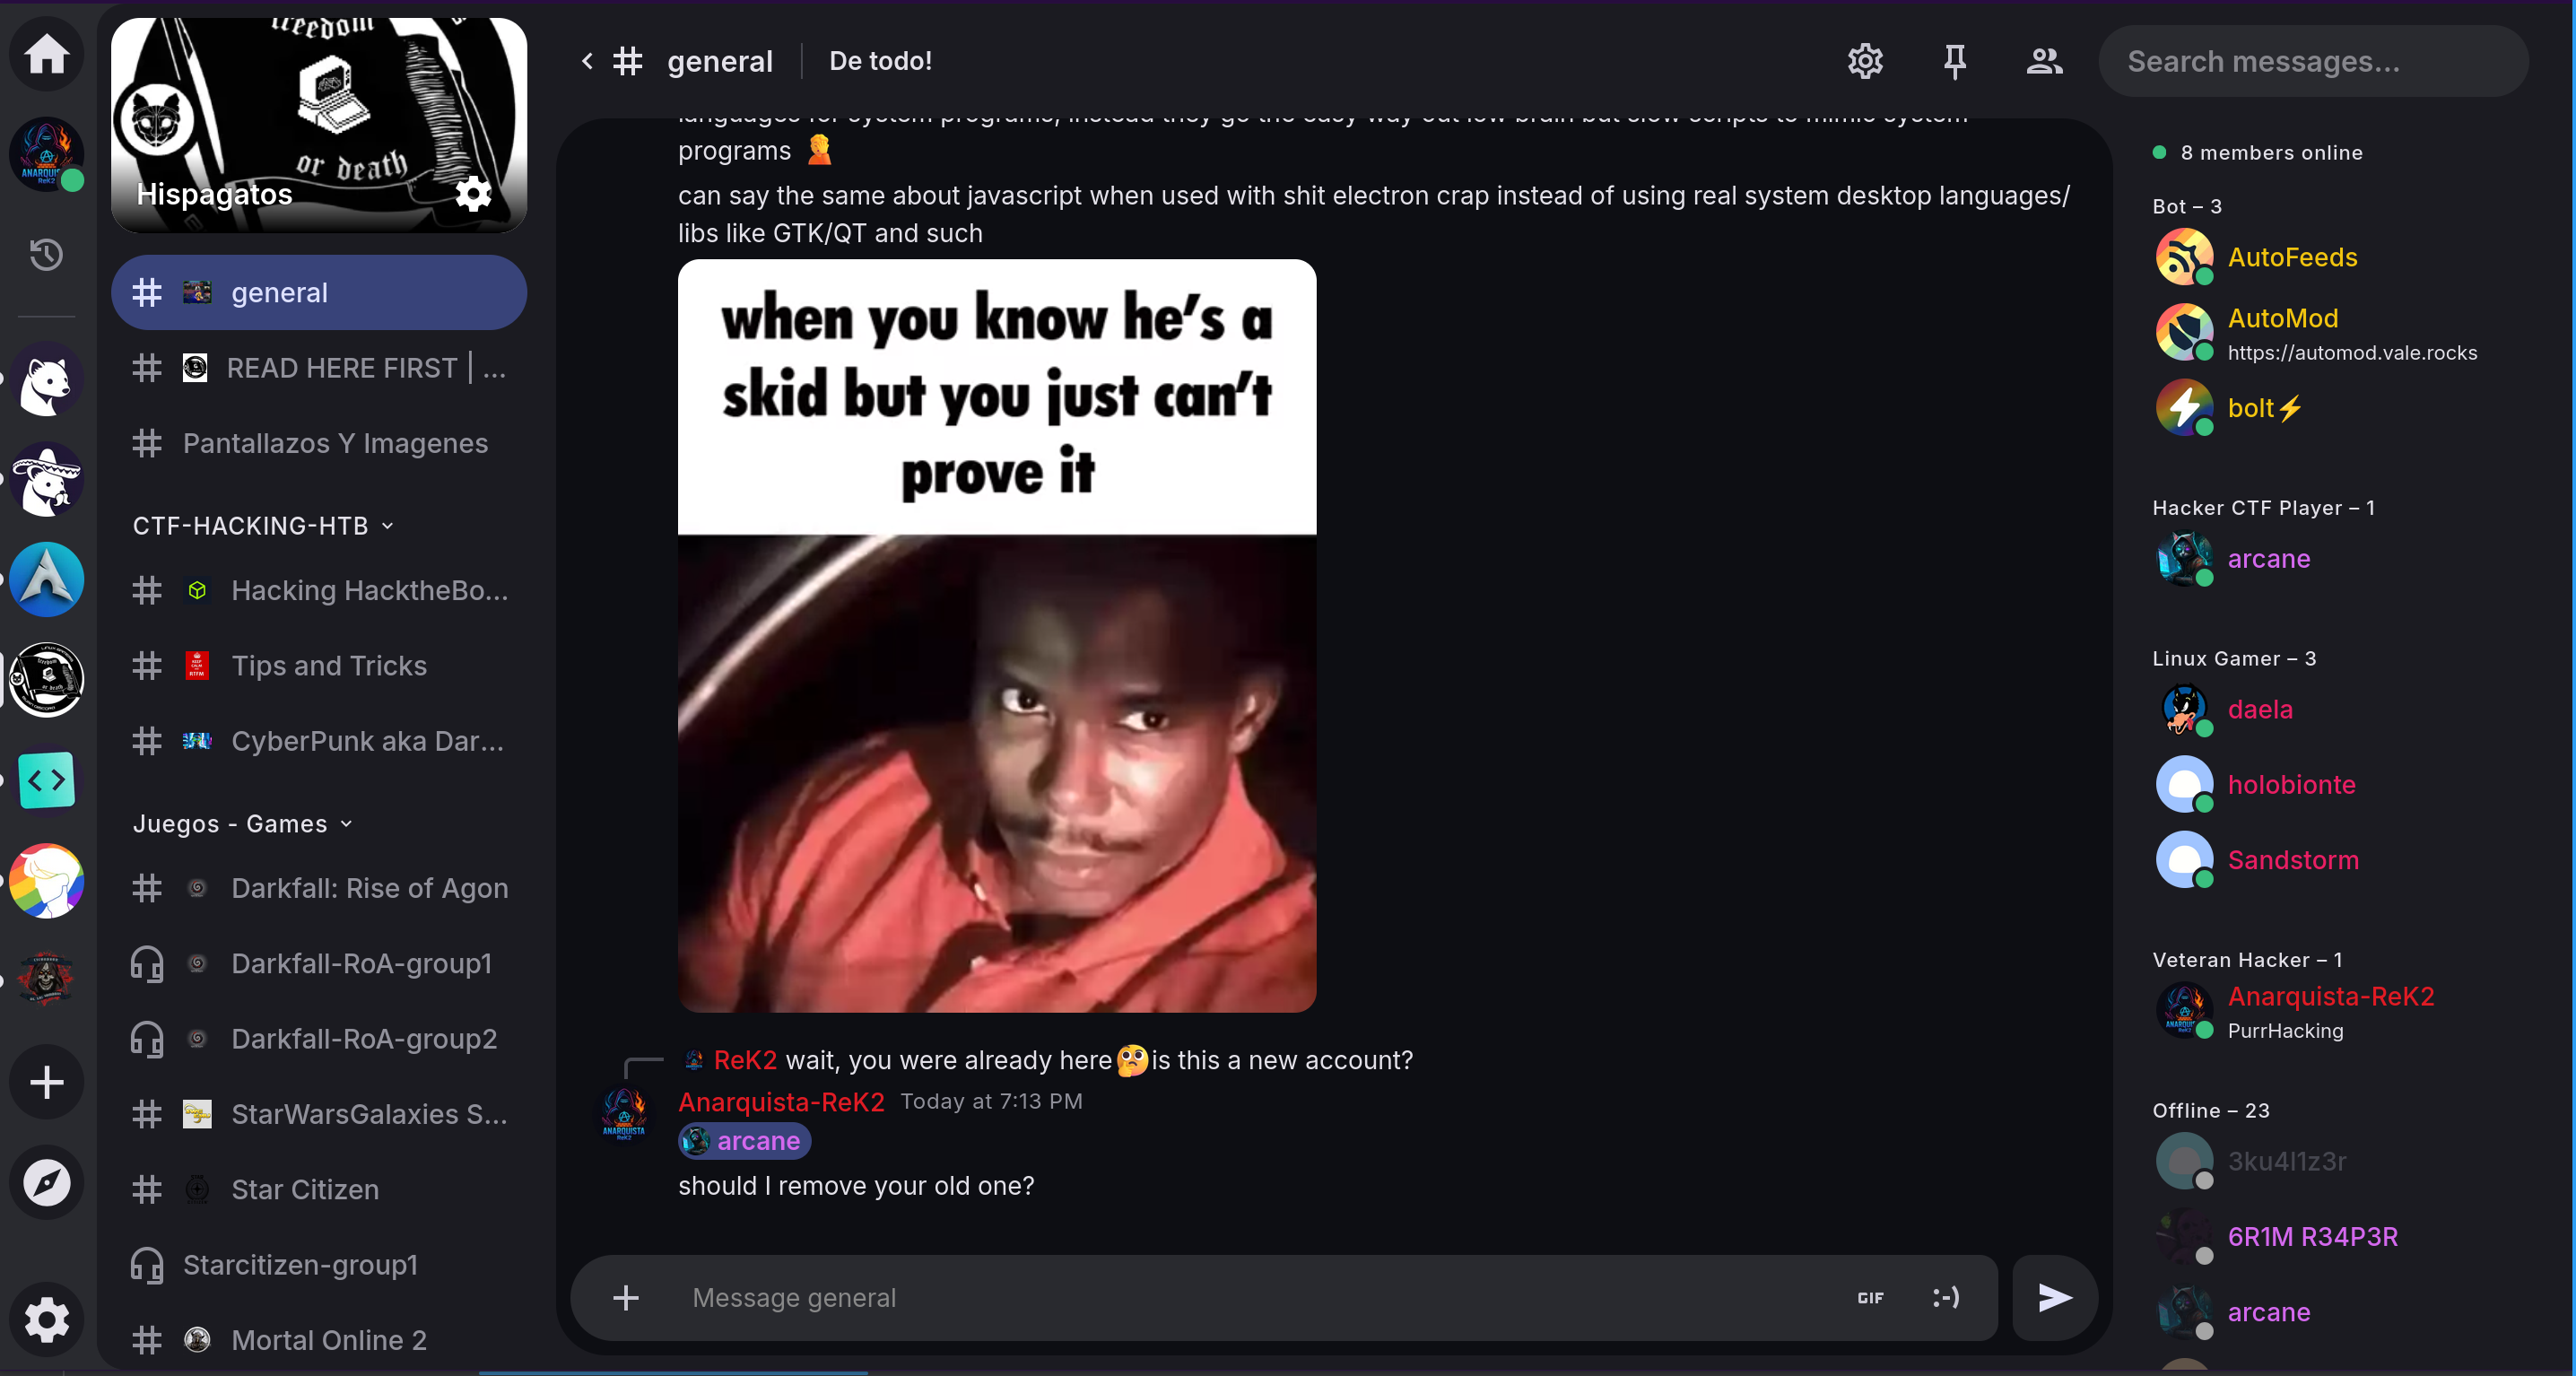Open the GIF picker
2576x1376 pixels.
[1870, 1297]
